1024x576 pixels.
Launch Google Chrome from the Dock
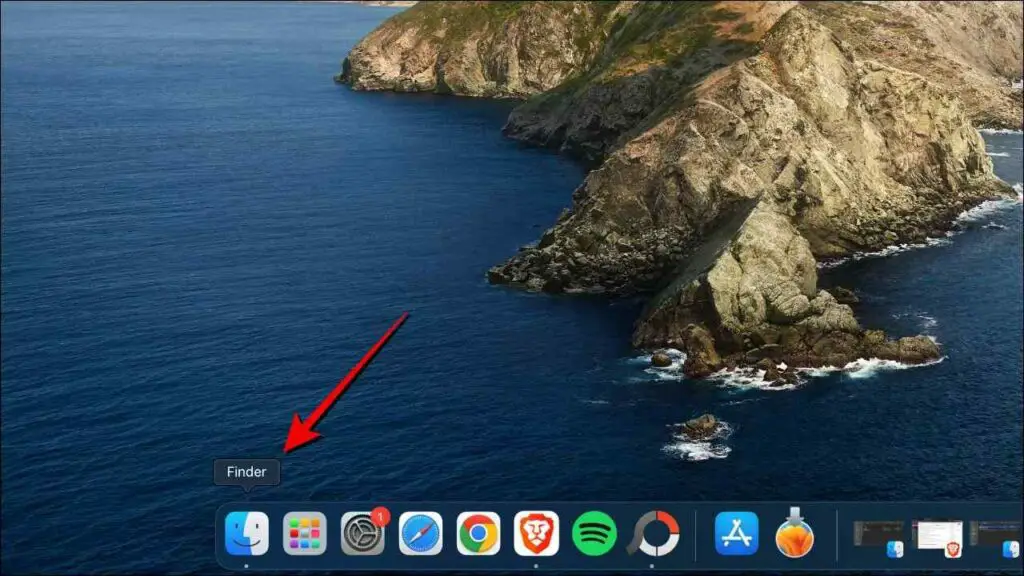pos(478,534)
